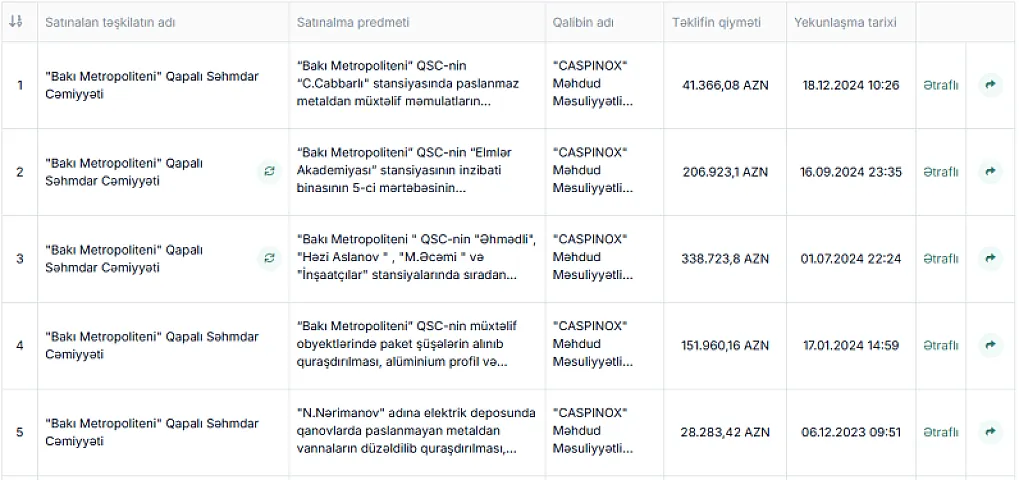Screen dimensions: 1019x480
Task: Click the 'Qalibin adı' column header
Action: point(583,22)
